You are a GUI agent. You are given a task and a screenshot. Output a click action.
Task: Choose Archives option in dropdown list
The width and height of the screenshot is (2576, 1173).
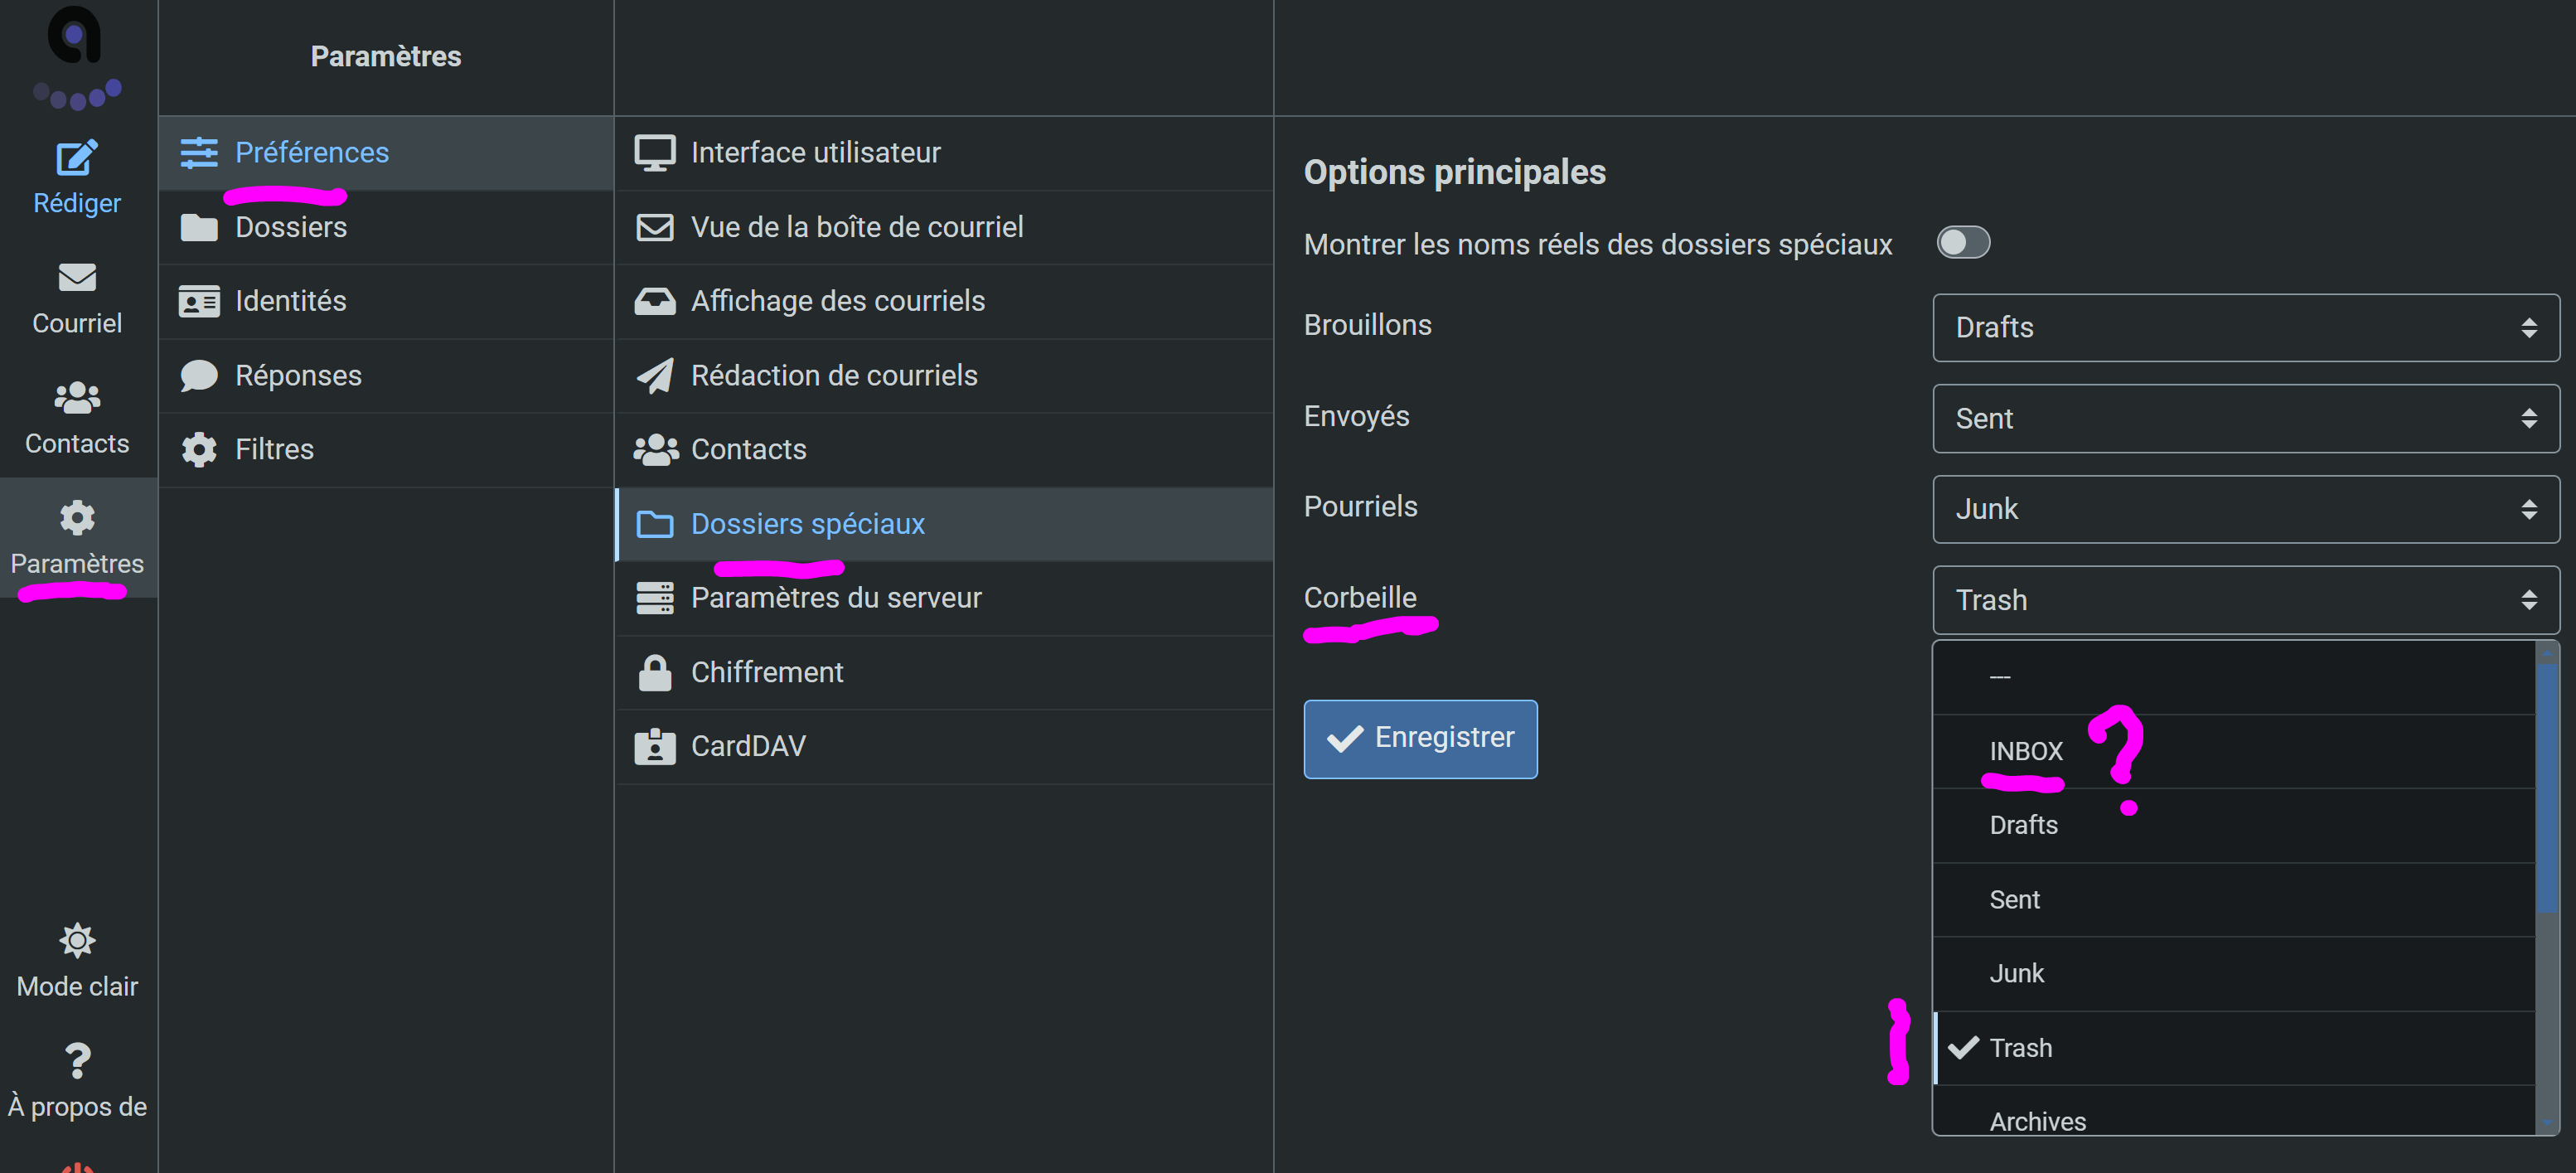point(2037,1120)
